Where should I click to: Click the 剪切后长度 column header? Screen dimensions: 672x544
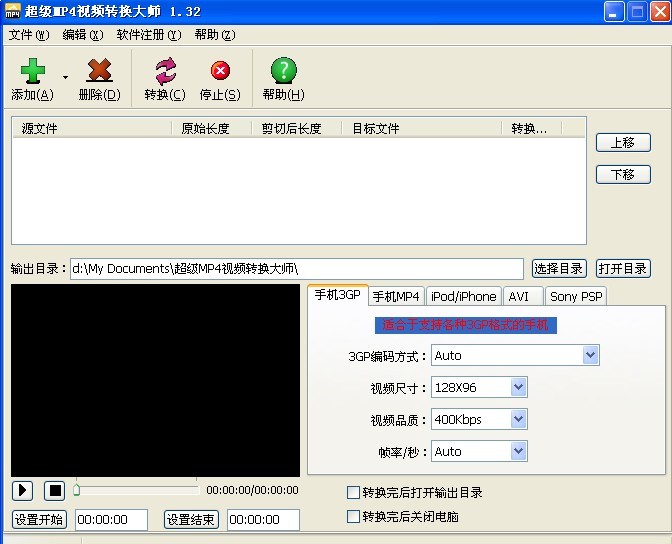(297, 128)
